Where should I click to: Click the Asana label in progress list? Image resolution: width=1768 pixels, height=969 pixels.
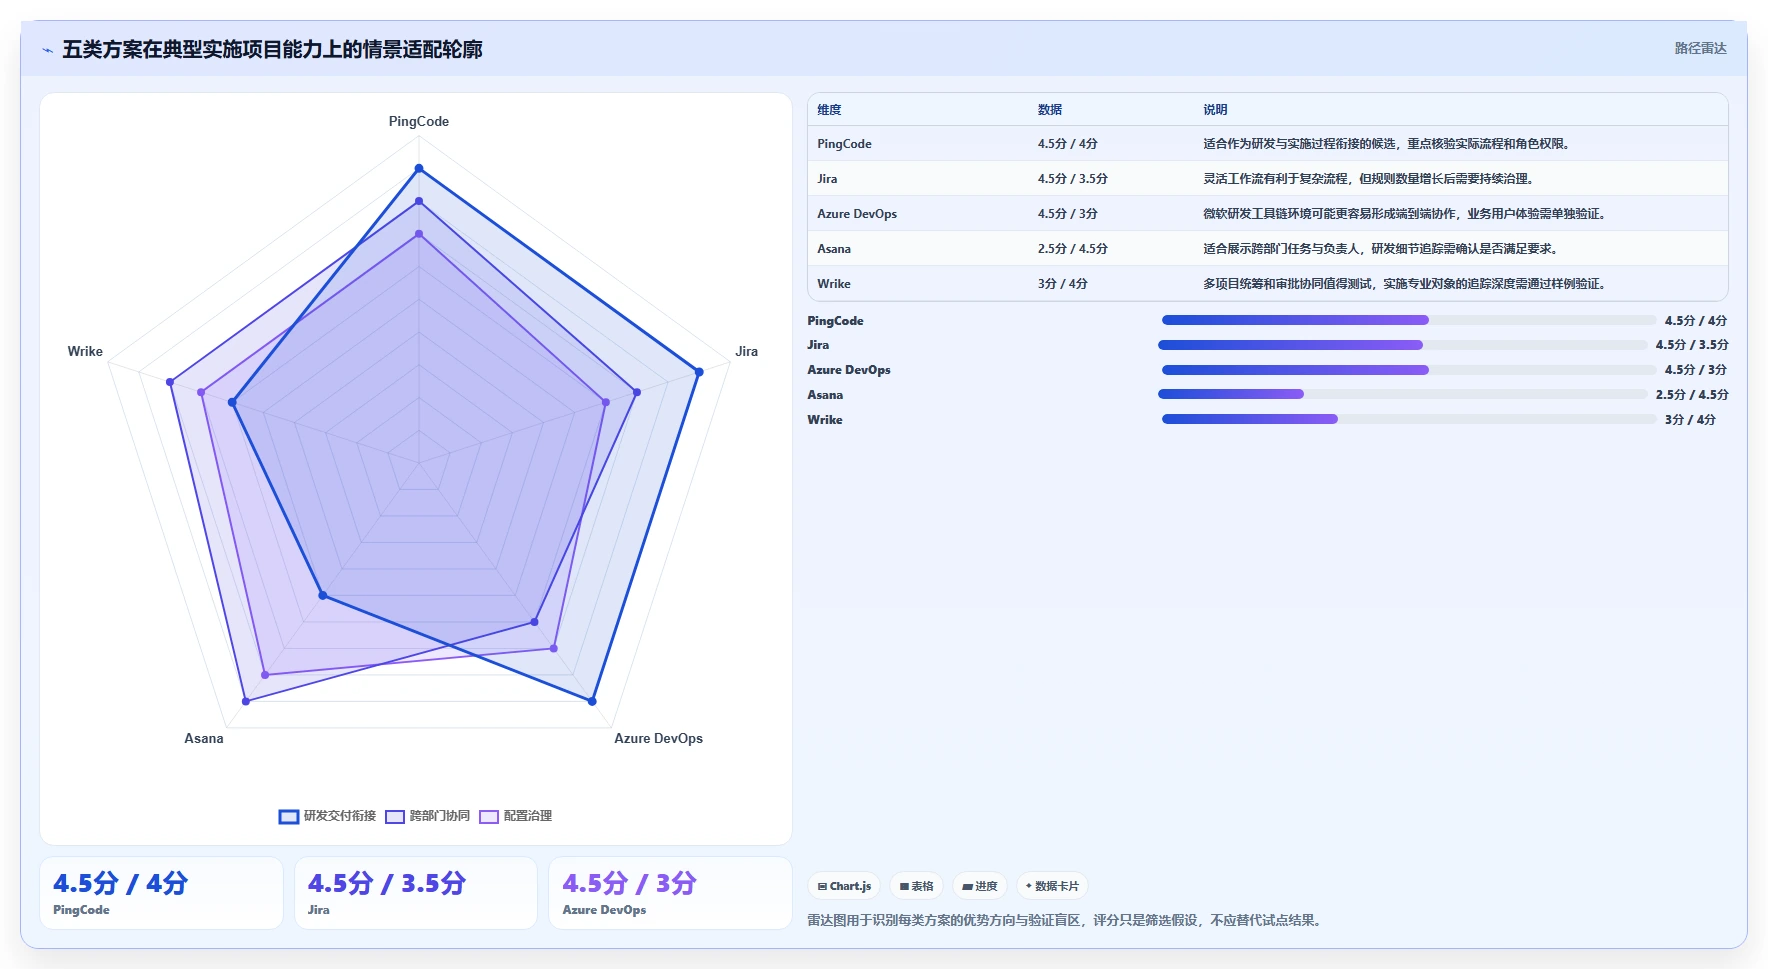[x=825, y=394]
